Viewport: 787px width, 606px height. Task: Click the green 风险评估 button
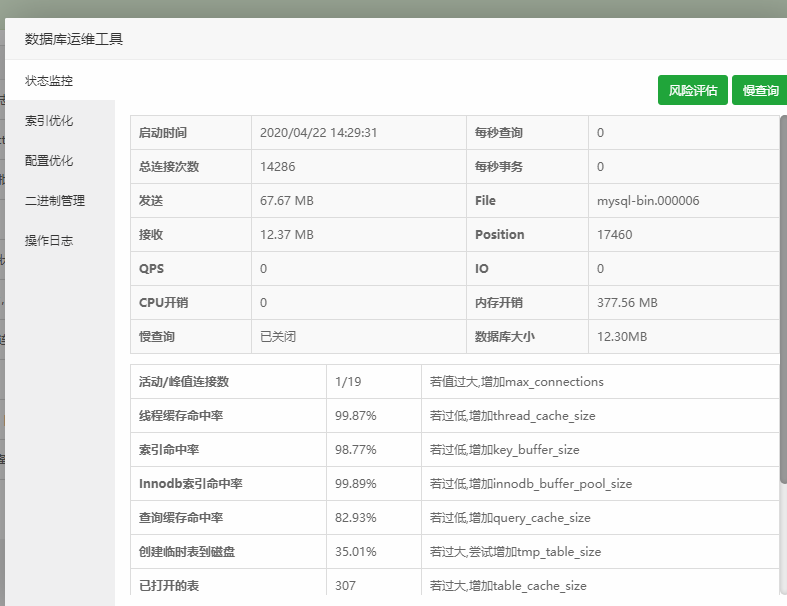(x=693, y=90)
